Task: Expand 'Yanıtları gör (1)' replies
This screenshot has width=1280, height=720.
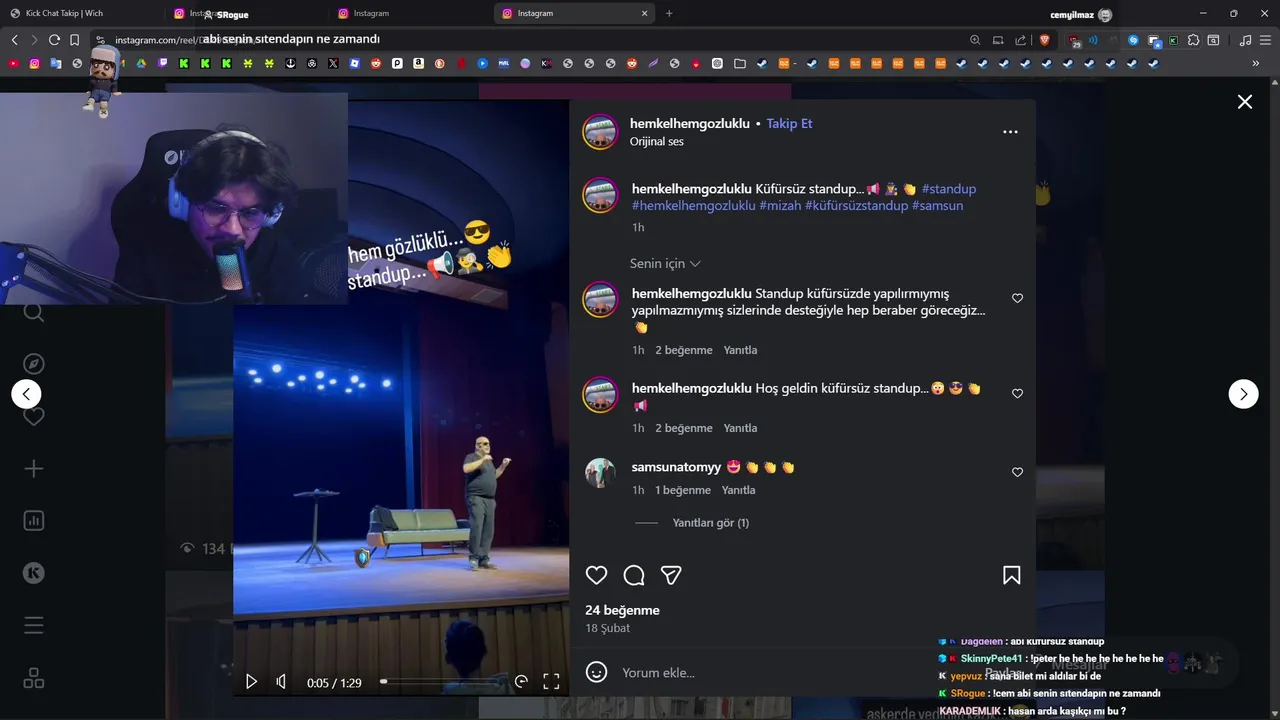Action: [710, 523]
